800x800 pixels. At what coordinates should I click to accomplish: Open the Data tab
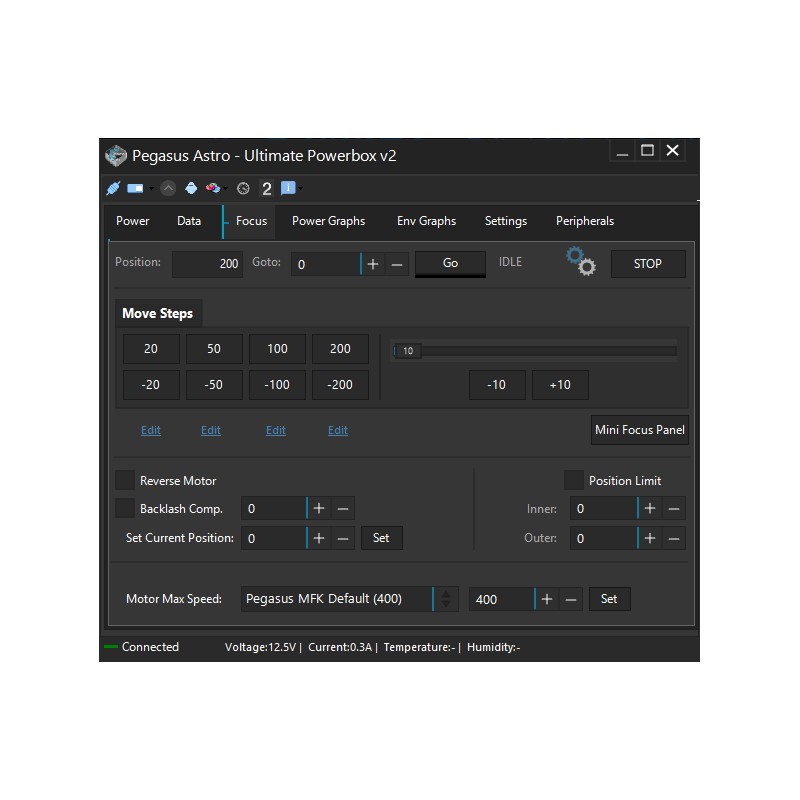(189, 221)
